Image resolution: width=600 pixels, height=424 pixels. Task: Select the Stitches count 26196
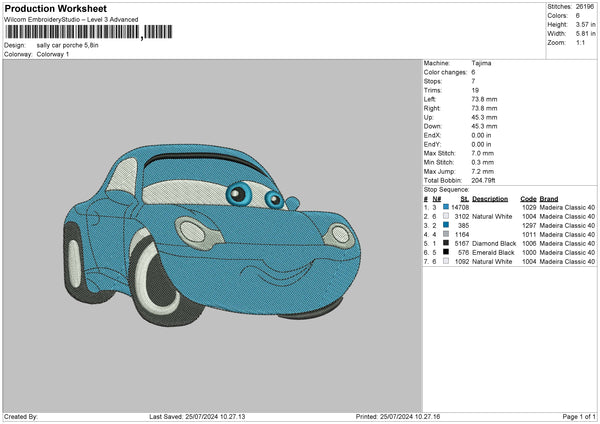click(x=587, y=8)
